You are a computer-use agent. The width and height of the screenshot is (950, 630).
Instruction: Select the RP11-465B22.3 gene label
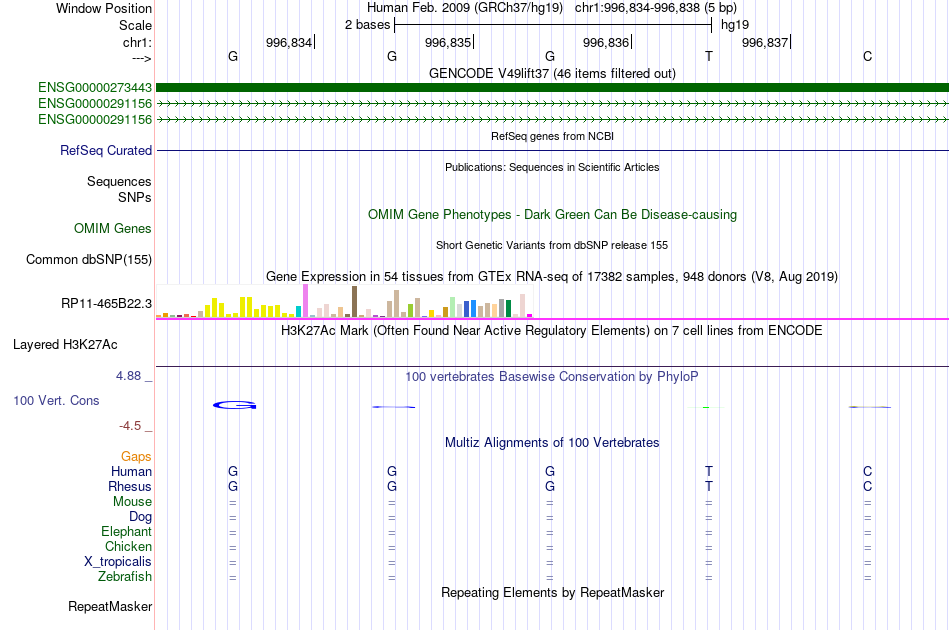point(107,303)
